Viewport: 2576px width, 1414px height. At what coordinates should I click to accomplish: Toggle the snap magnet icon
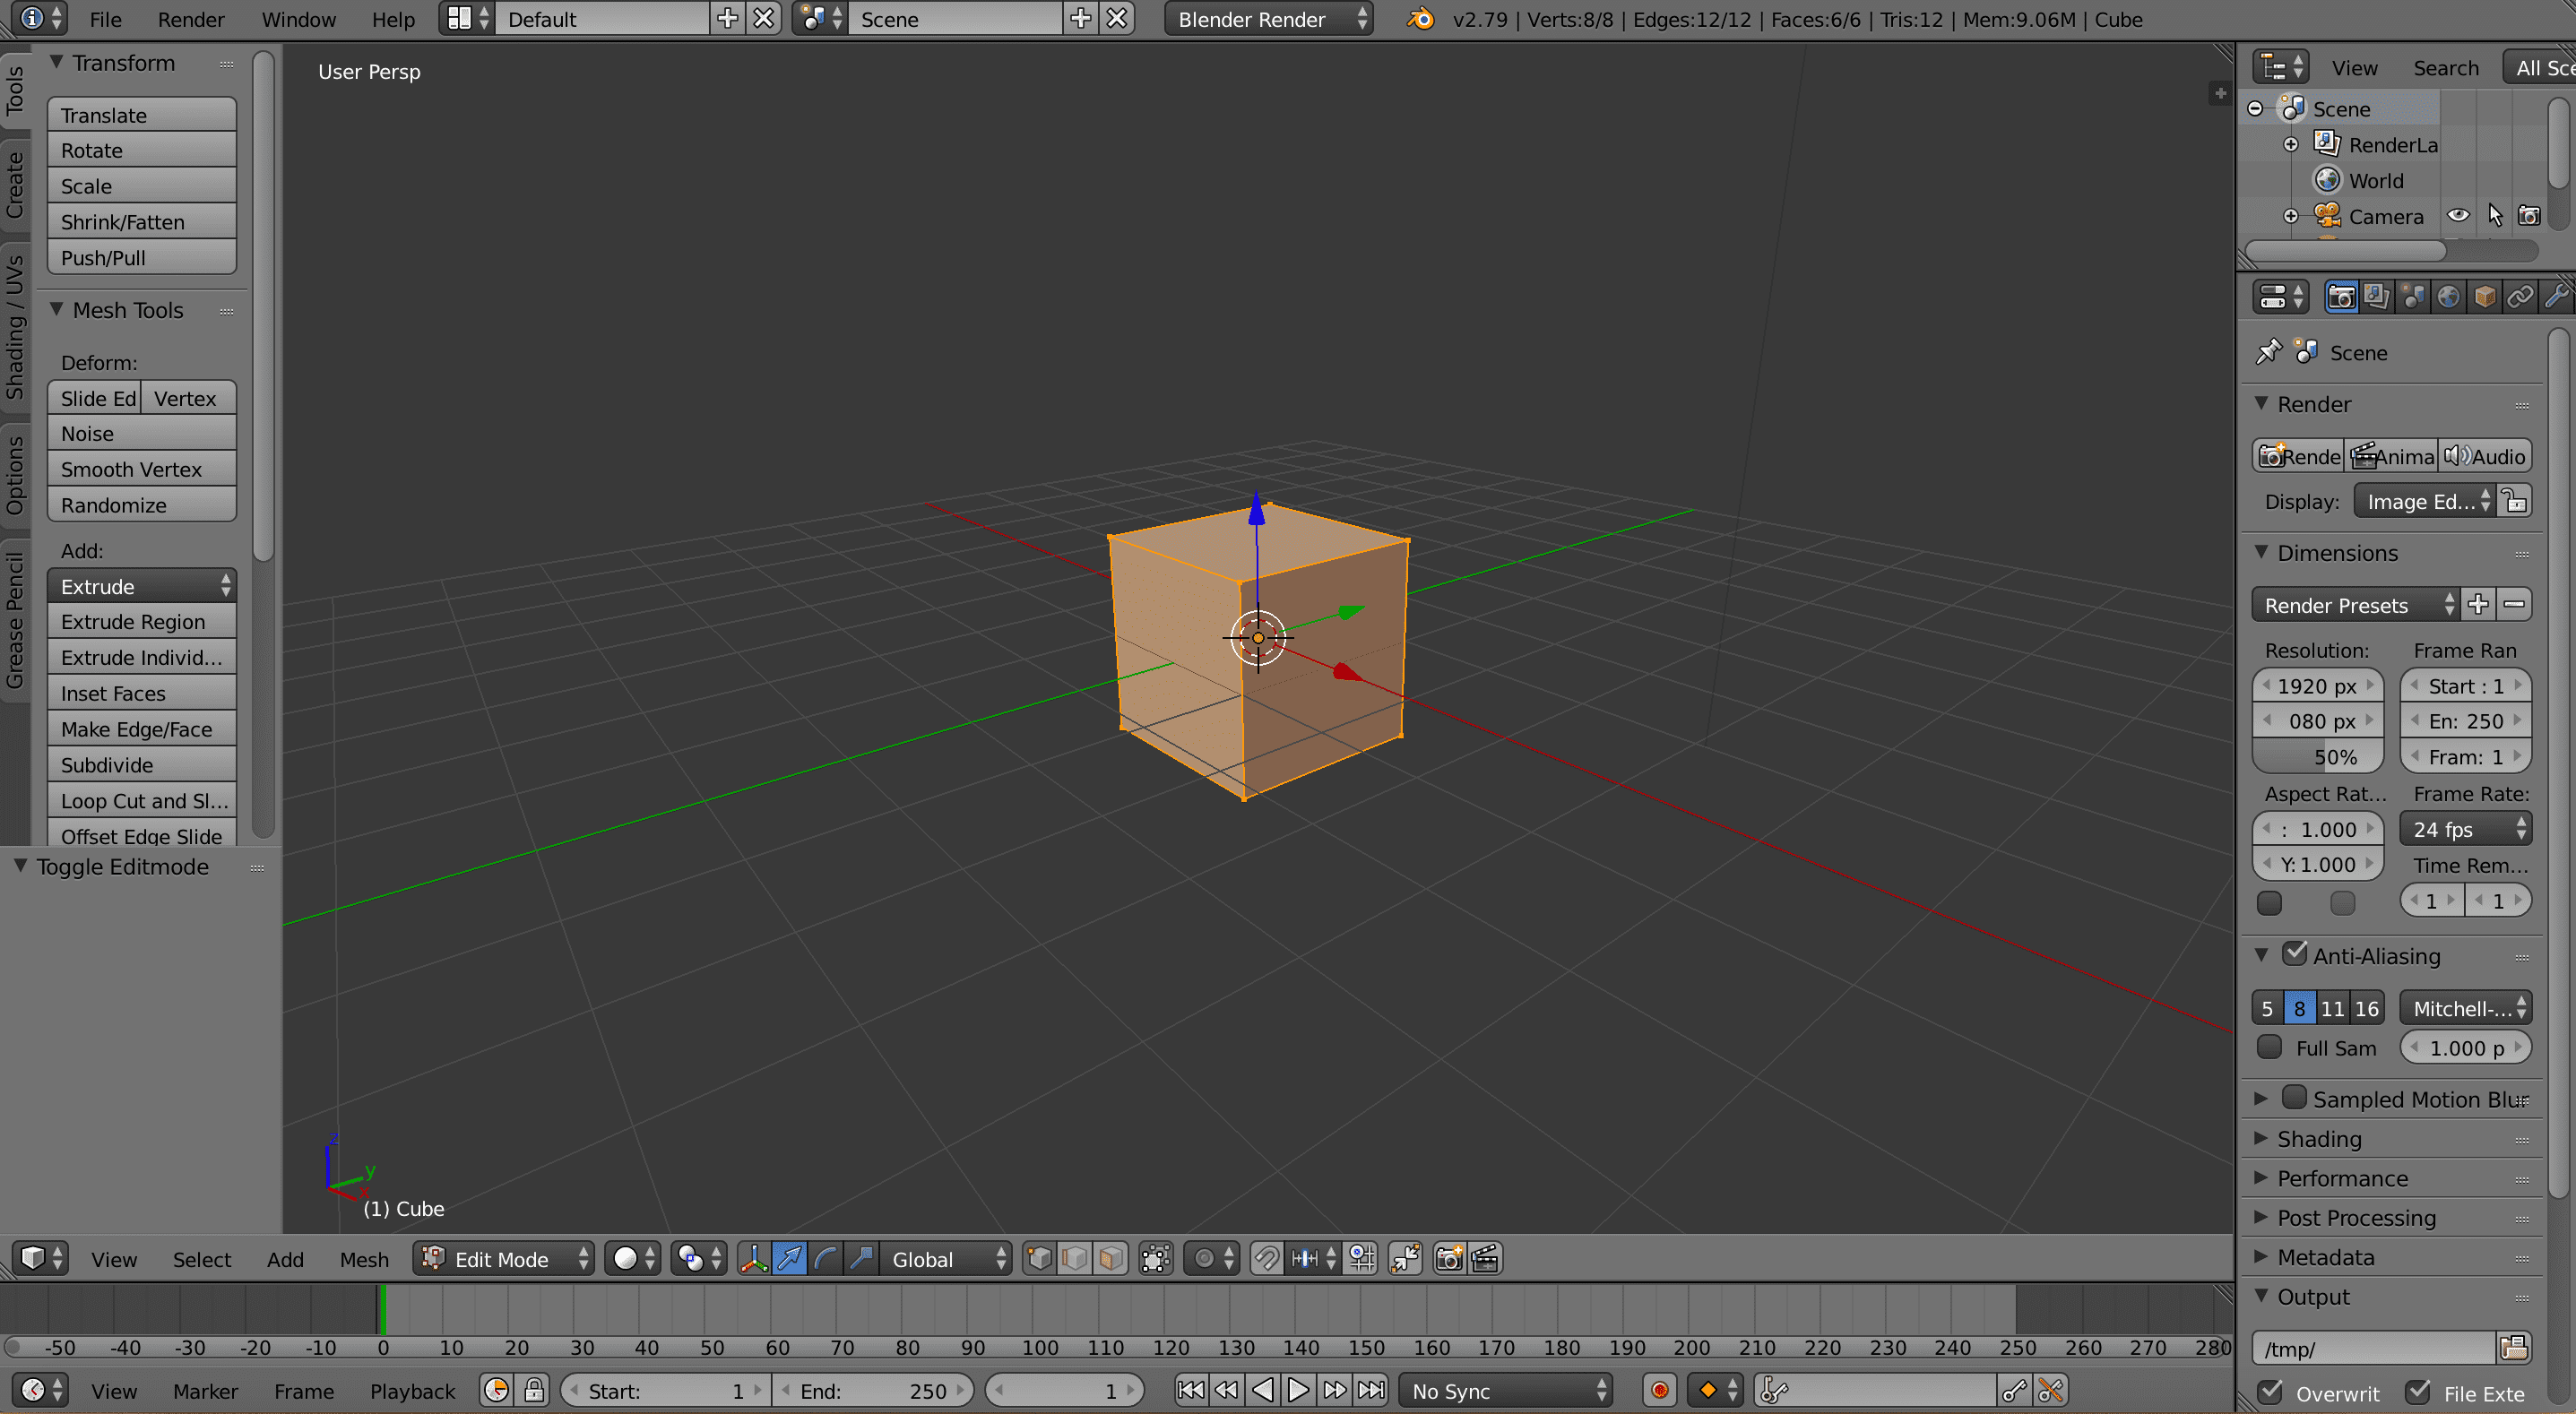[1266, 1258]
